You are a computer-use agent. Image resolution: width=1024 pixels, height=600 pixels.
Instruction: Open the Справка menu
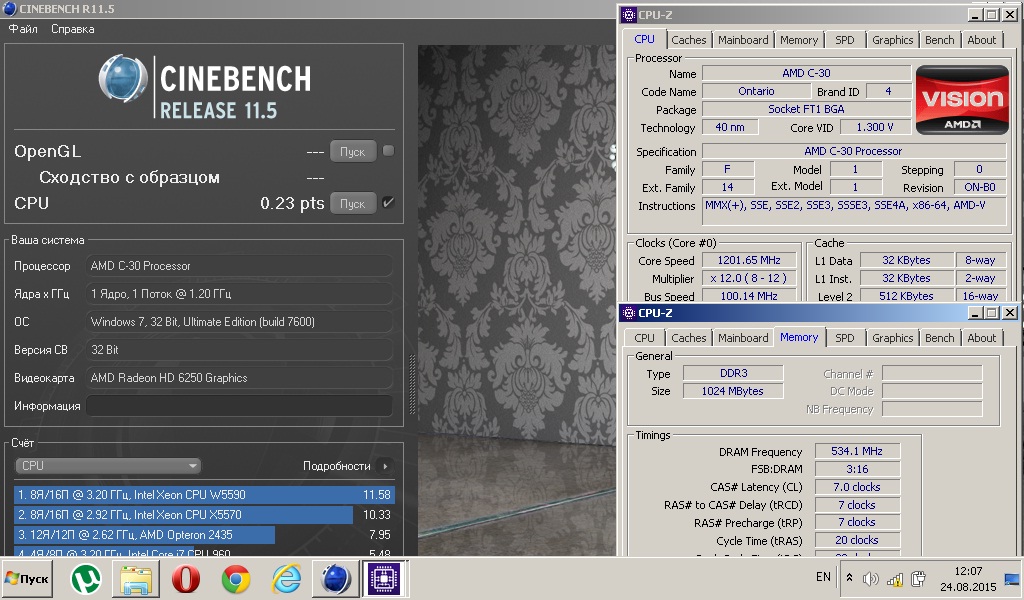pyautogui.click(x=72, y=29)
